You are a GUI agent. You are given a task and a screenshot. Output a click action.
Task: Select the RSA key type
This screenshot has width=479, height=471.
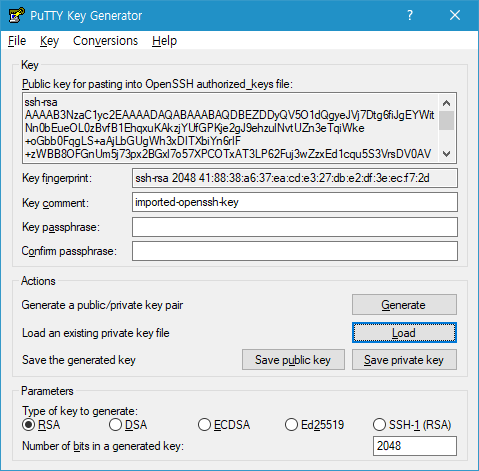pos(41,425)
